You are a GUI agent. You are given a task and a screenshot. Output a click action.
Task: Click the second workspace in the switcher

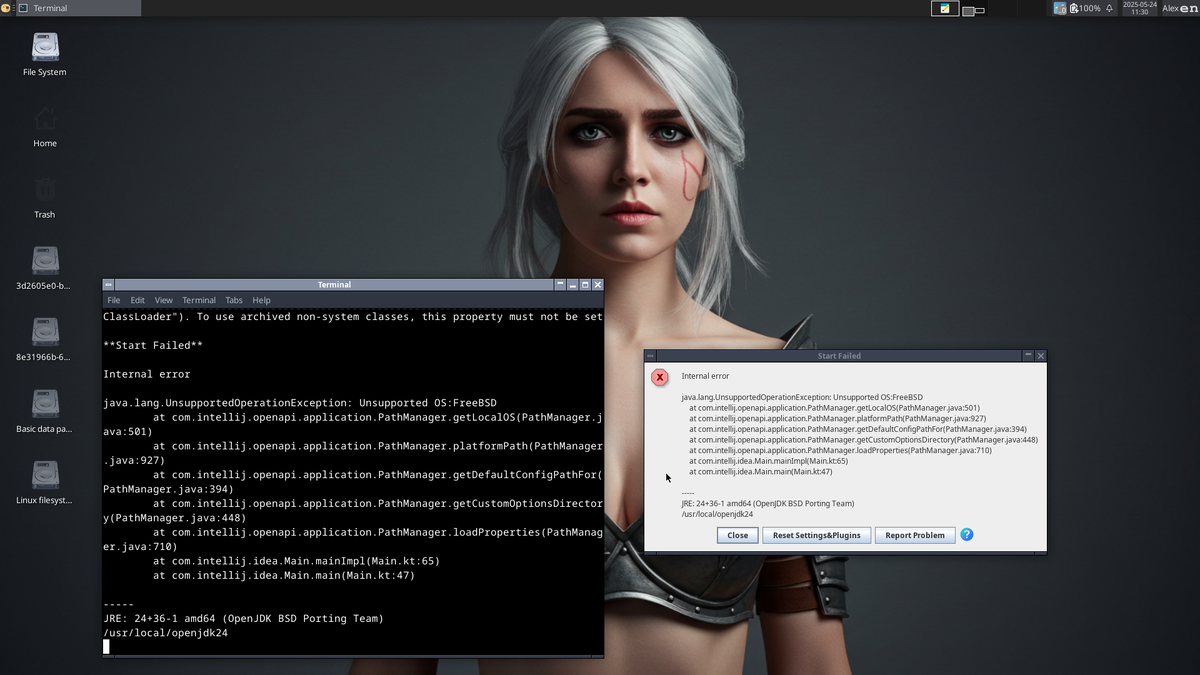coord(973,9)
